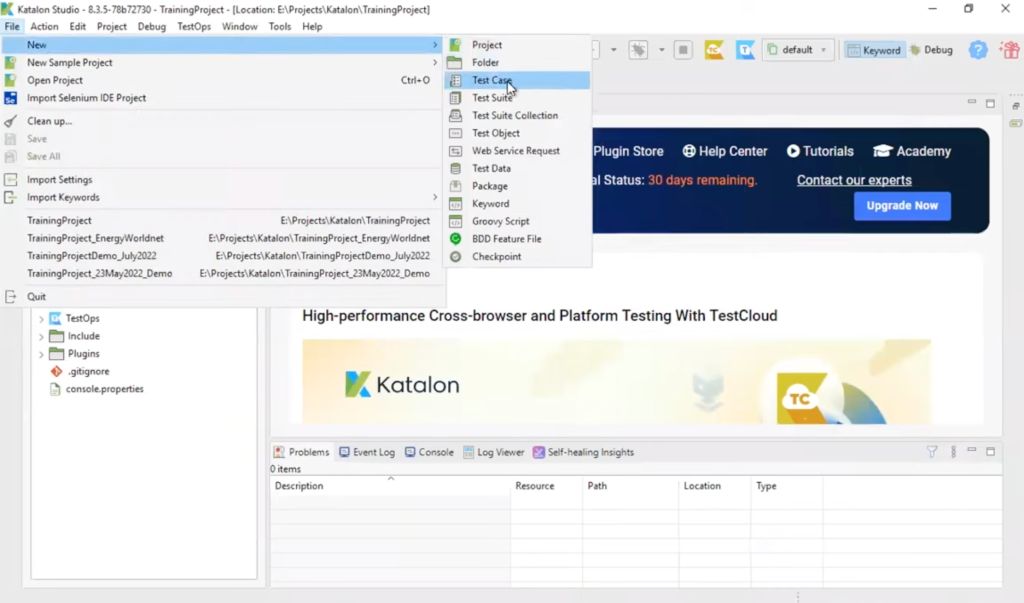Select the Event Log tab
Screen dimensions: 1024x603
click(x=367, y=452)
